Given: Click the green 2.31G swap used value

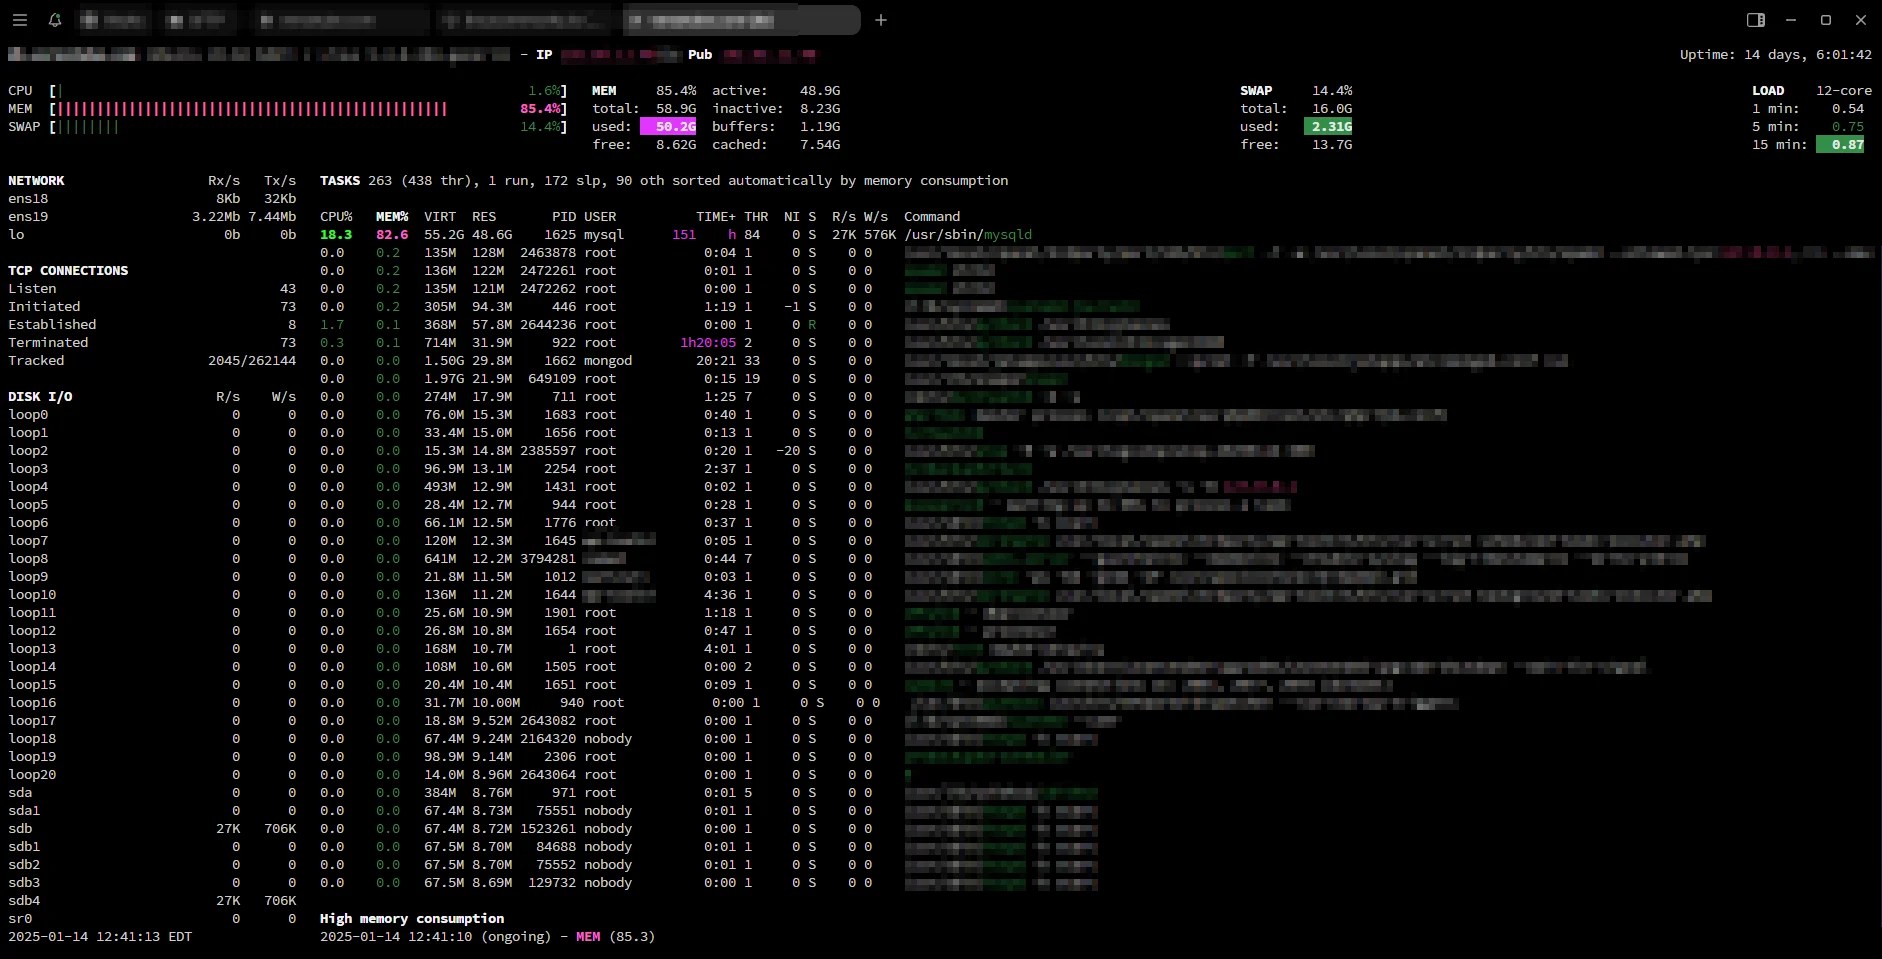Looking at the screenshot, I should (1328, 127).
